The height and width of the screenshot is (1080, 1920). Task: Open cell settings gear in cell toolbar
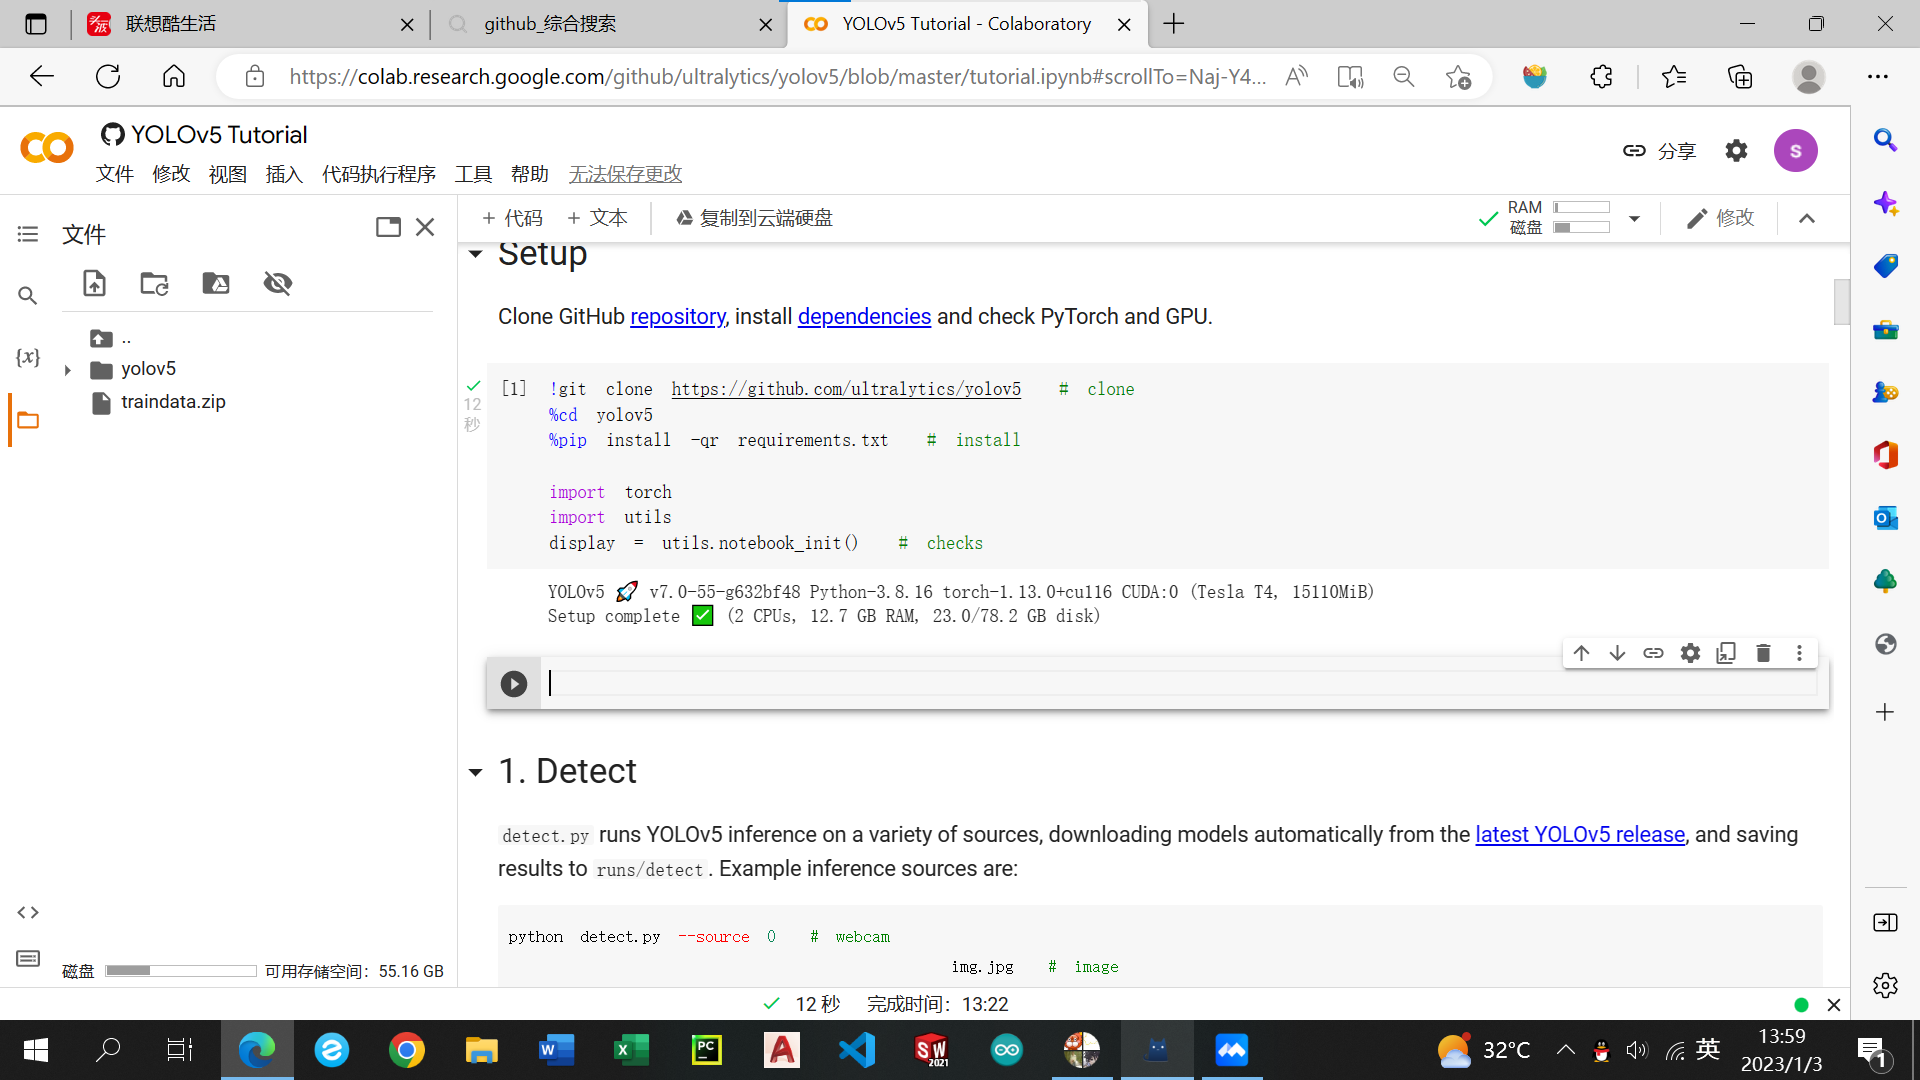point(1690,653)
